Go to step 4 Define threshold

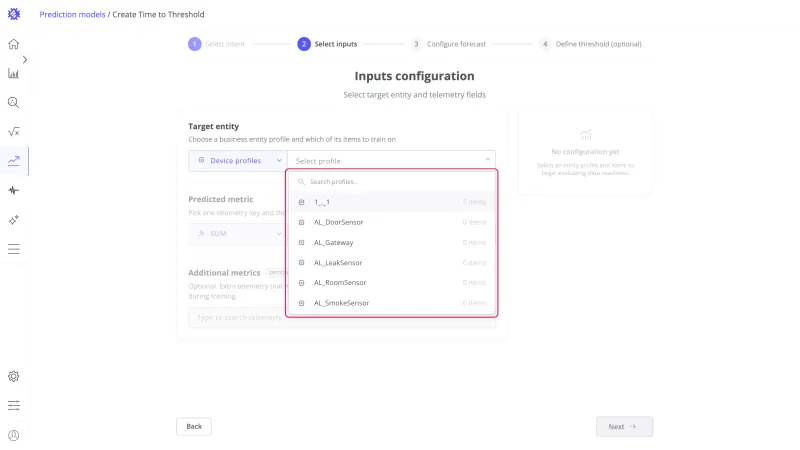[x=590, y=44]
